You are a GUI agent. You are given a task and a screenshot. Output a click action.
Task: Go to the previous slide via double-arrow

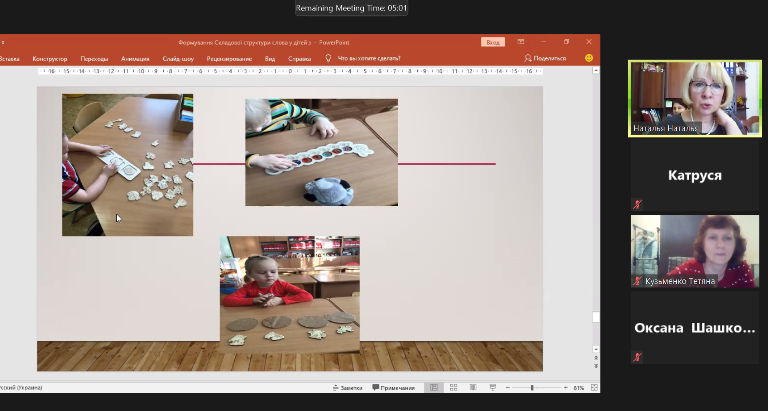coord(596,359)
